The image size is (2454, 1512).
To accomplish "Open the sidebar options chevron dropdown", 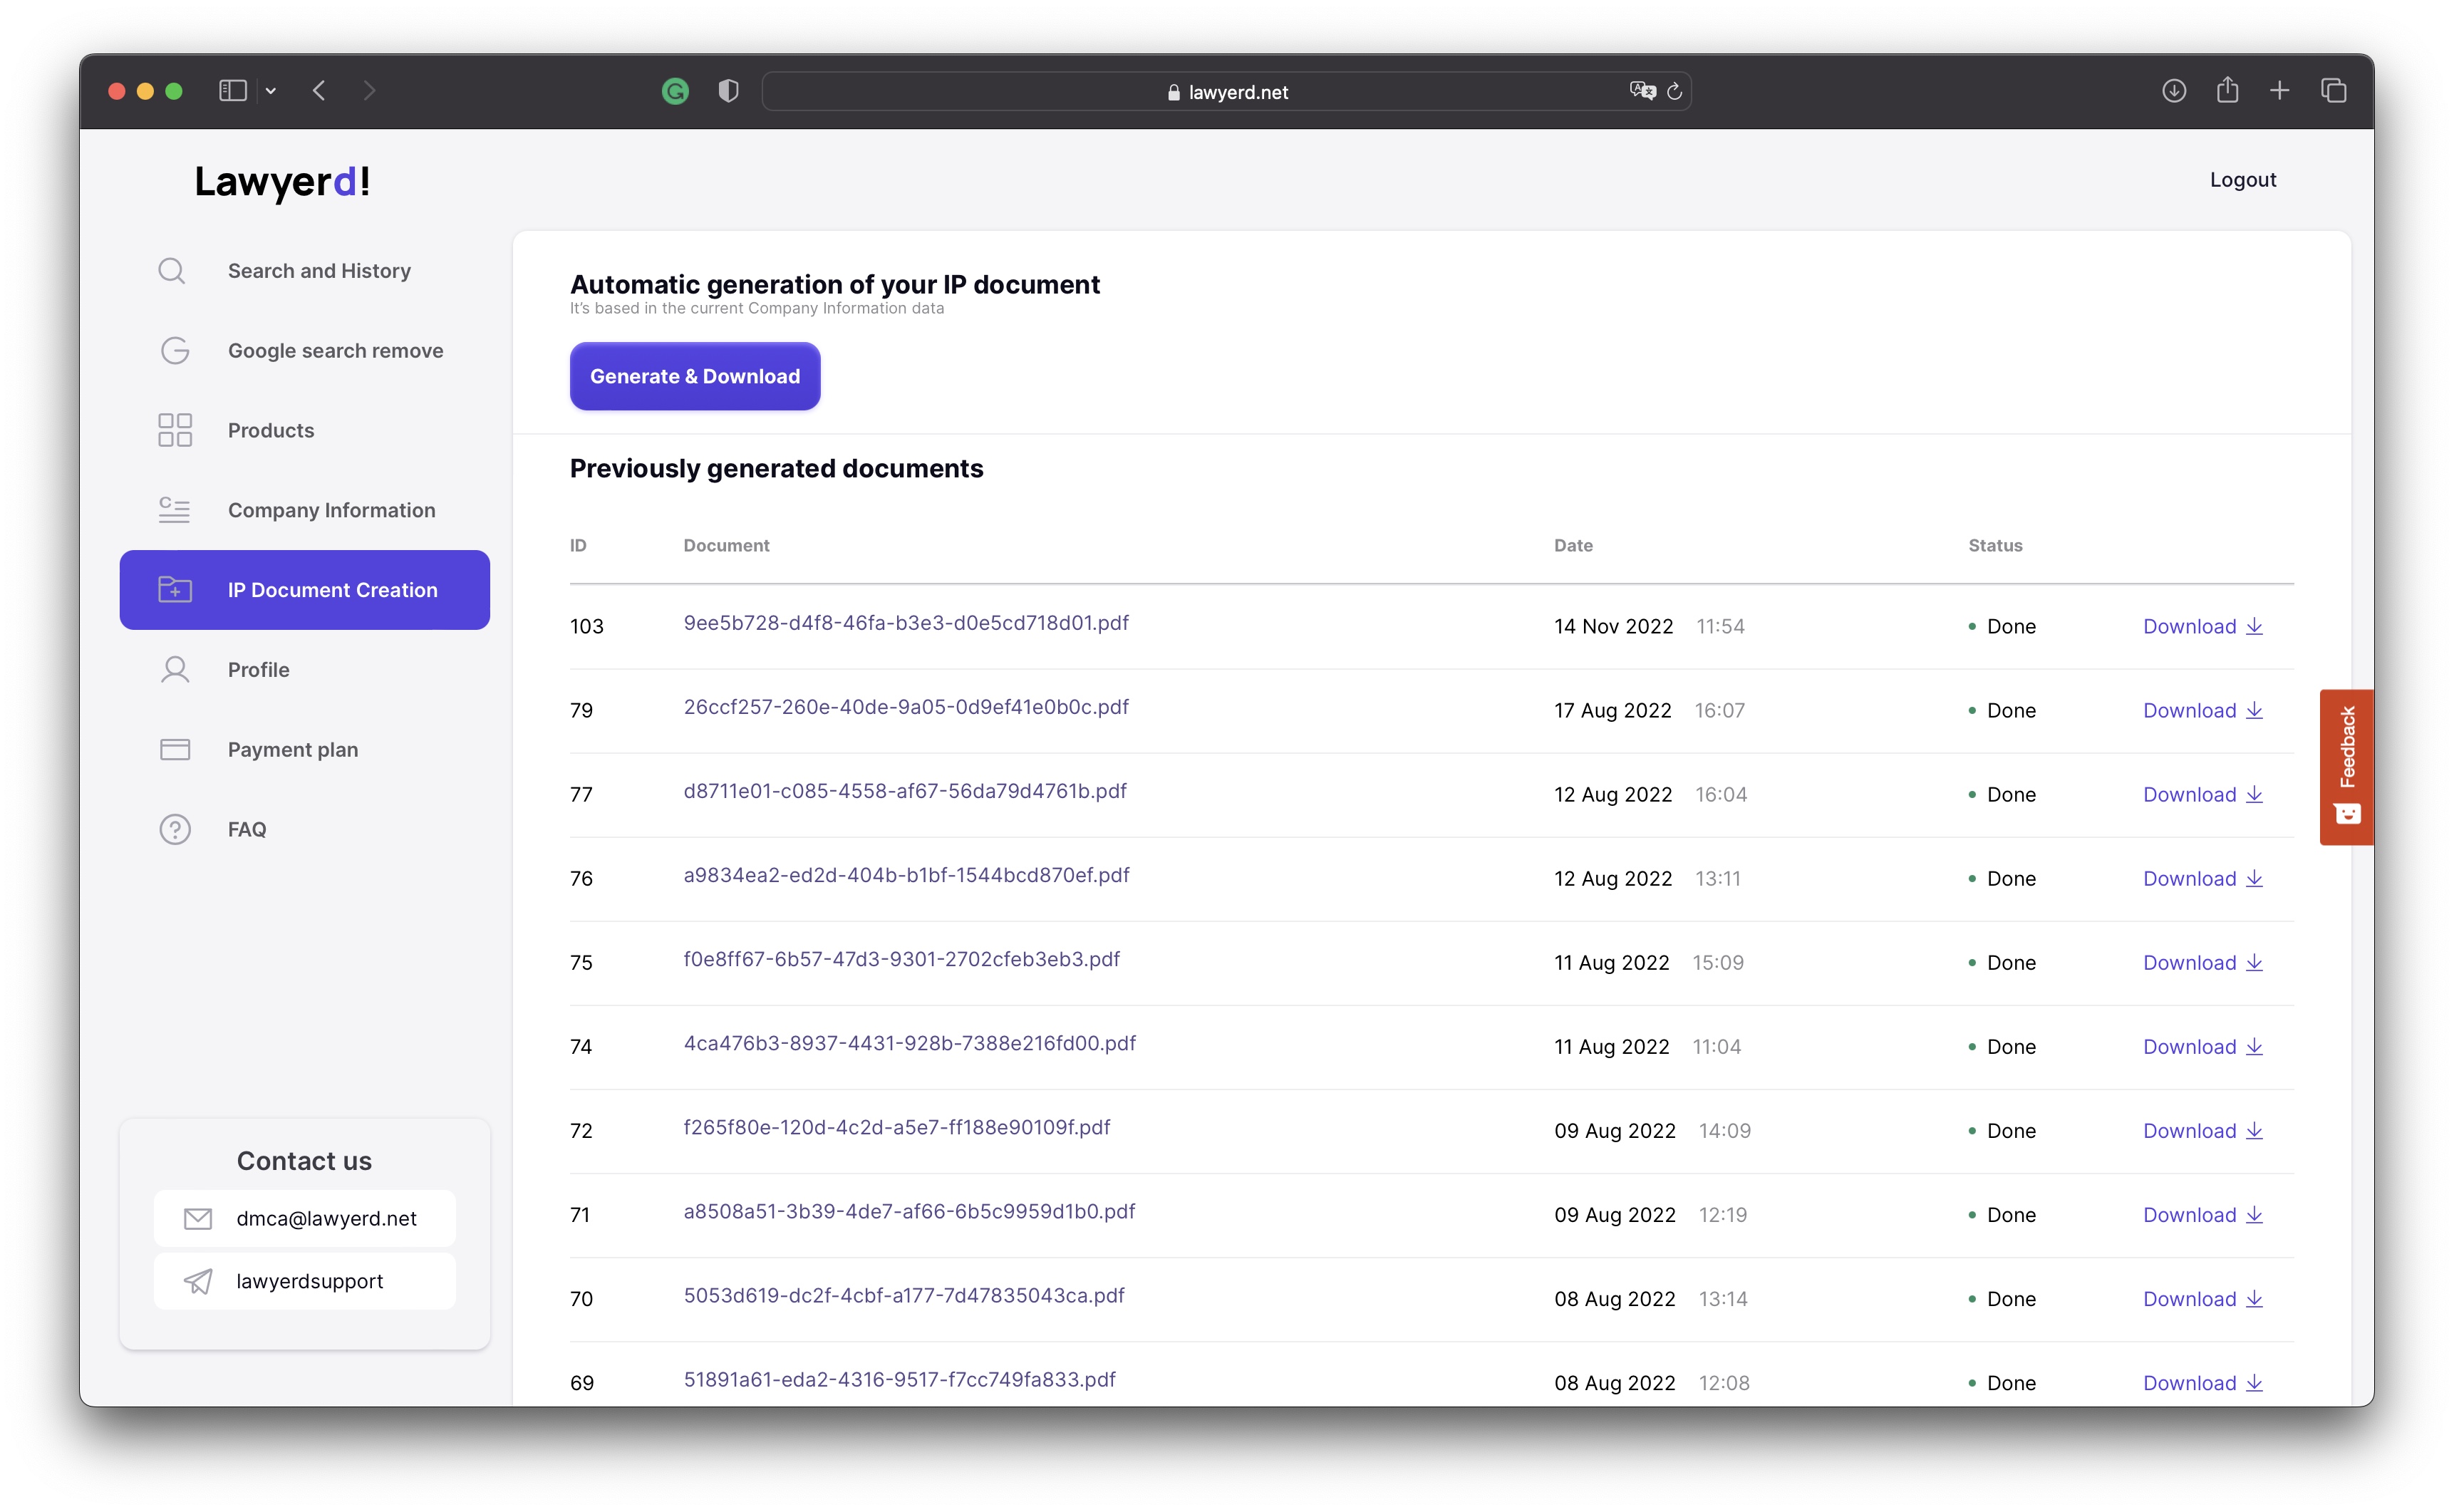I will pyautogui.click(x=271, y=91).
